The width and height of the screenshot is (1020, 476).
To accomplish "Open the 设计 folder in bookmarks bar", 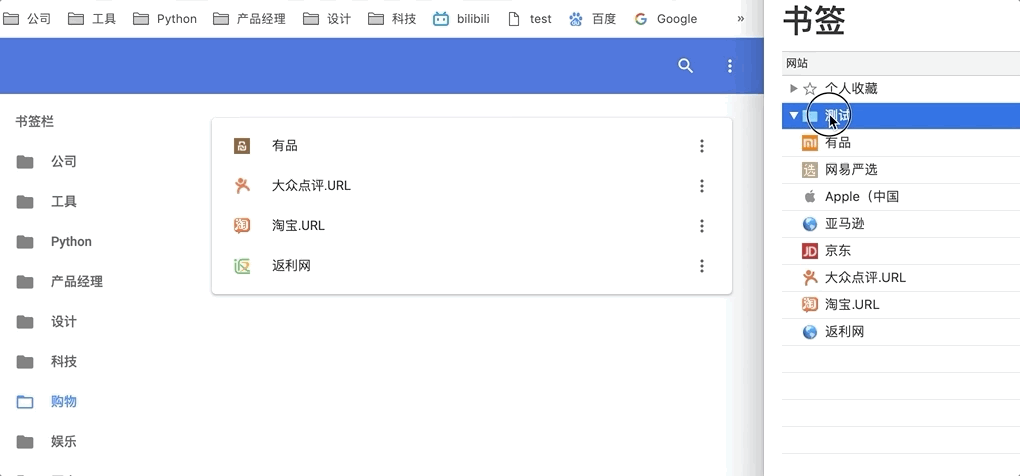I will coord(327,19).
